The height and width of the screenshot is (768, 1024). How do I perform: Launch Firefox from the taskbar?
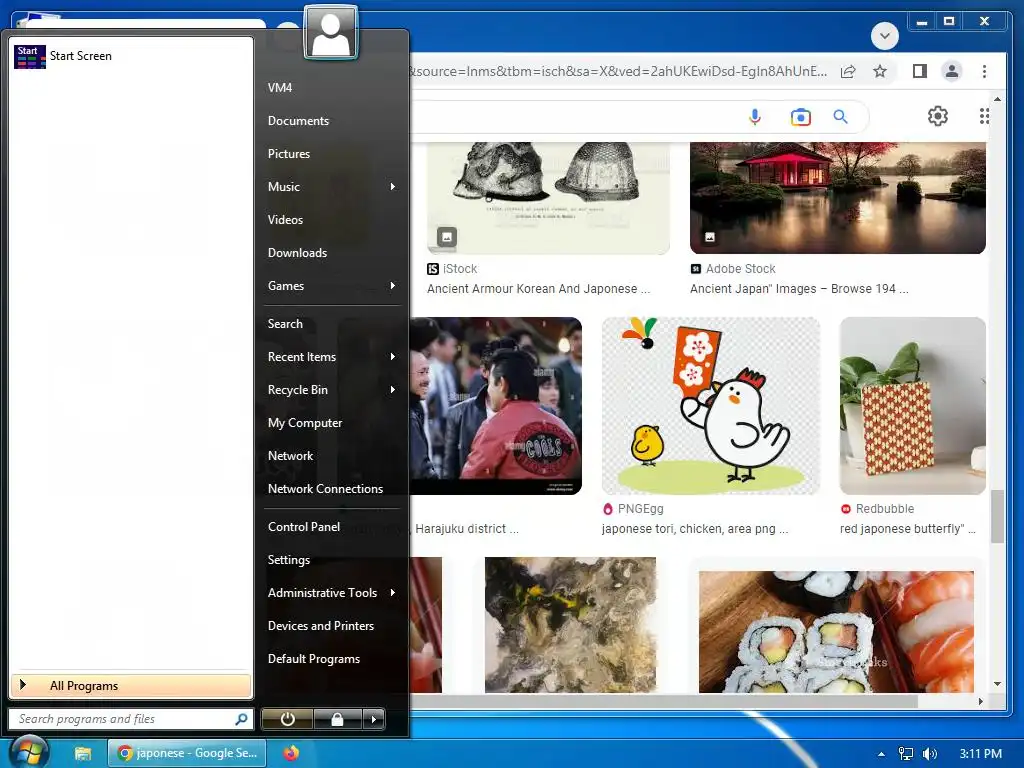291,754
